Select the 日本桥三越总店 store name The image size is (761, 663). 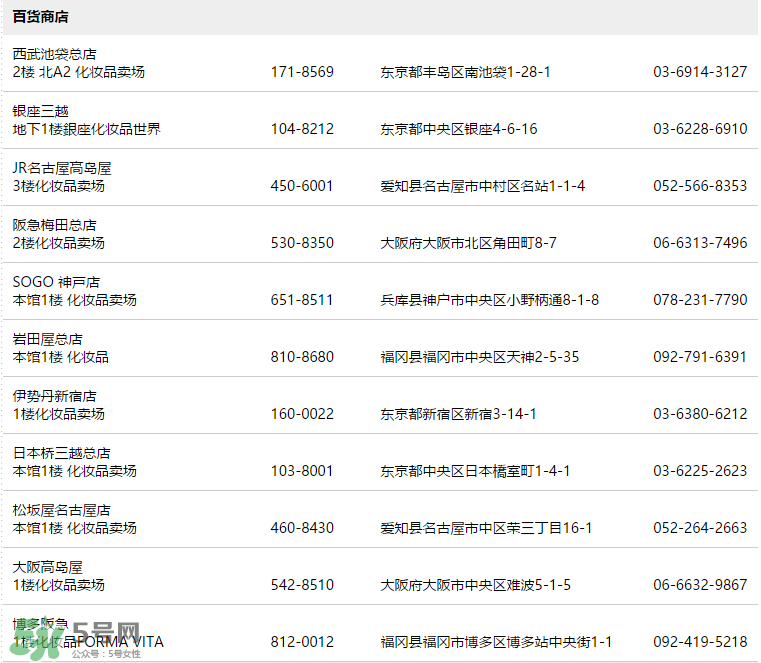62,453
